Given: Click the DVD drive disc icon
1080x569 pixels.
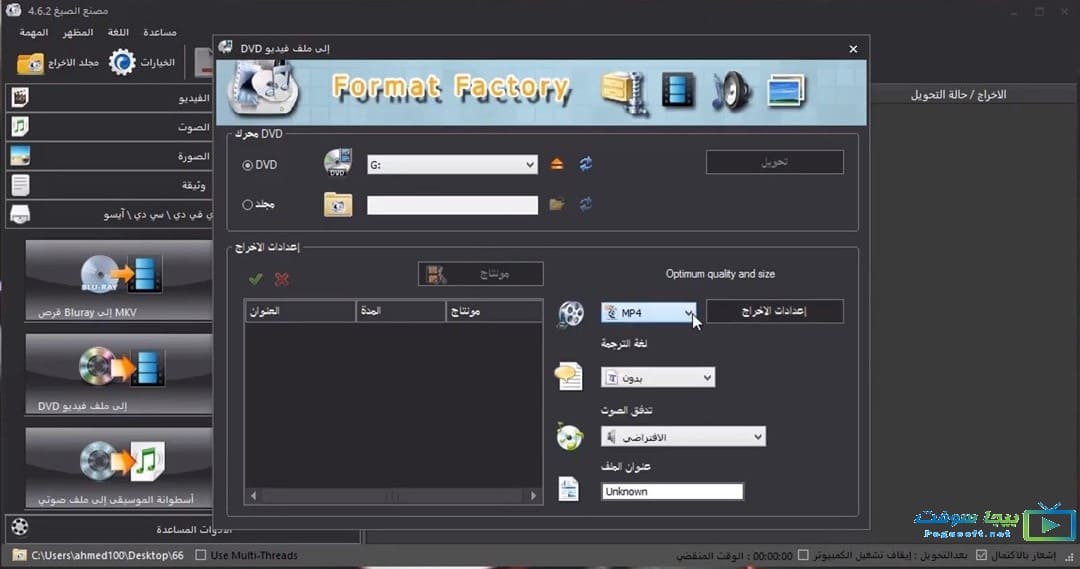Looking at the screenshot, I should [x=338, y=163].
